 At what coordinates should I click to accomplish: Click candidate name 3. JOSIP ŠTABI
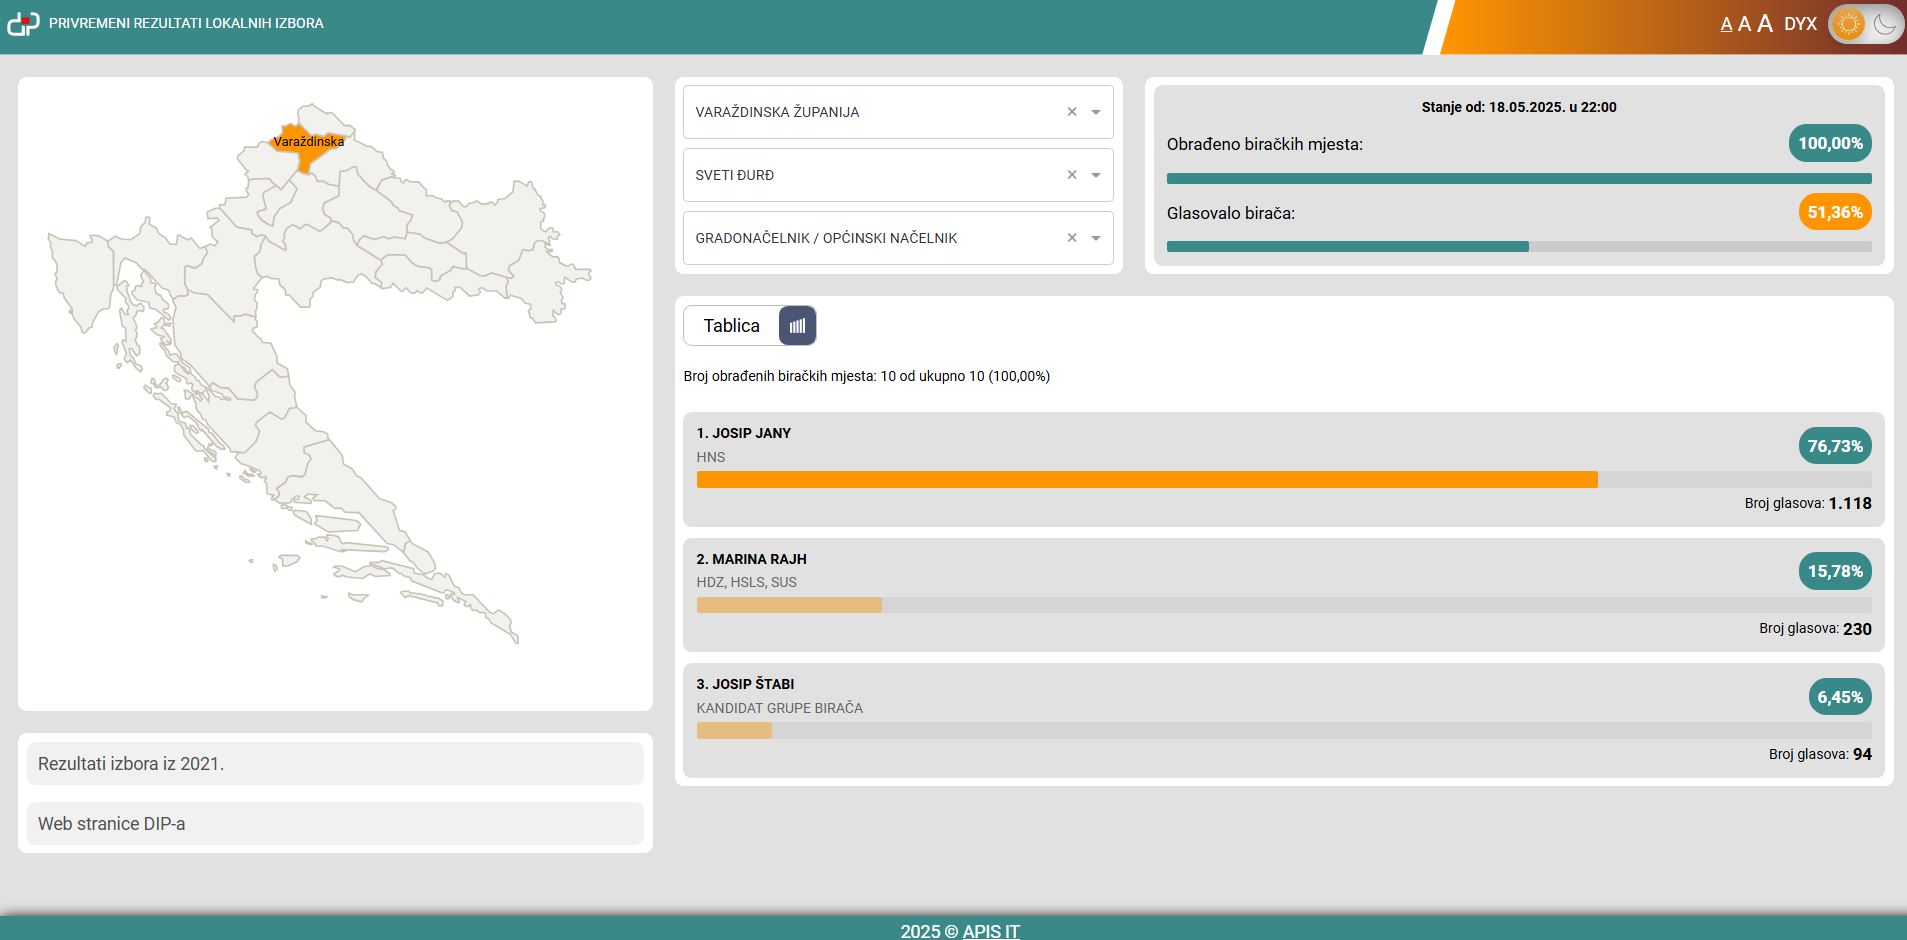(x=746, y=684)
